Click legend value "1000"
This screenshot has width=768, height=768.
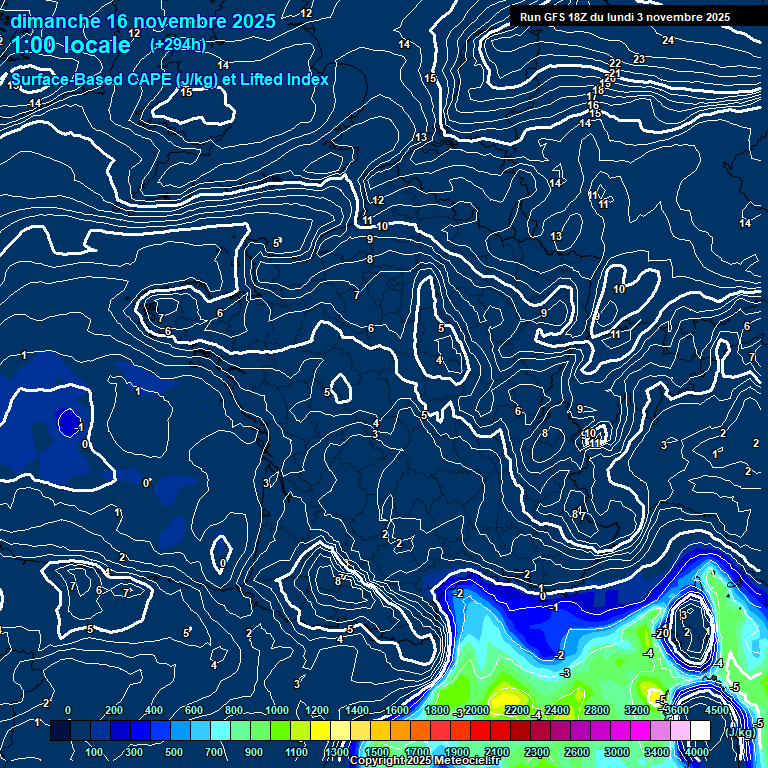coord(277,710)
